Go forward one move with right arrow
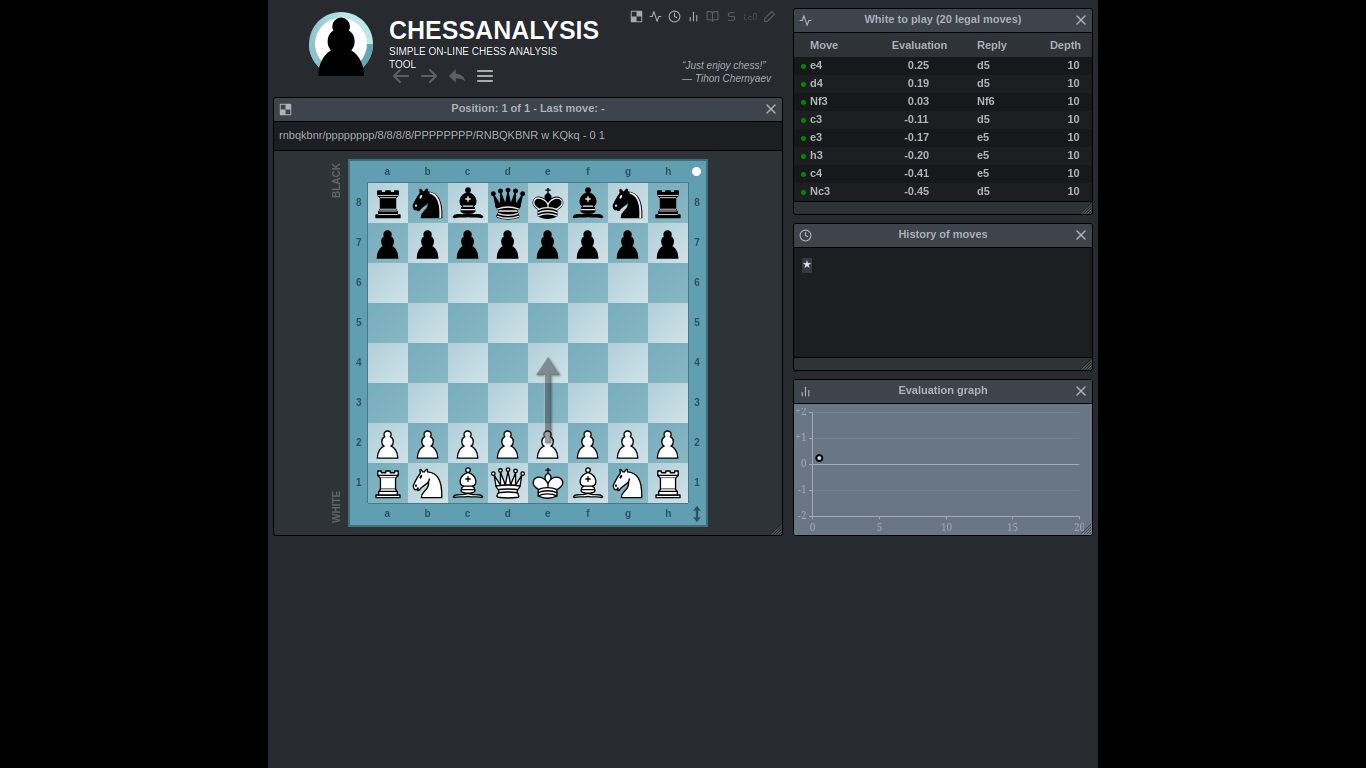This screenshot has width=1366, height=768. point(429,75)
